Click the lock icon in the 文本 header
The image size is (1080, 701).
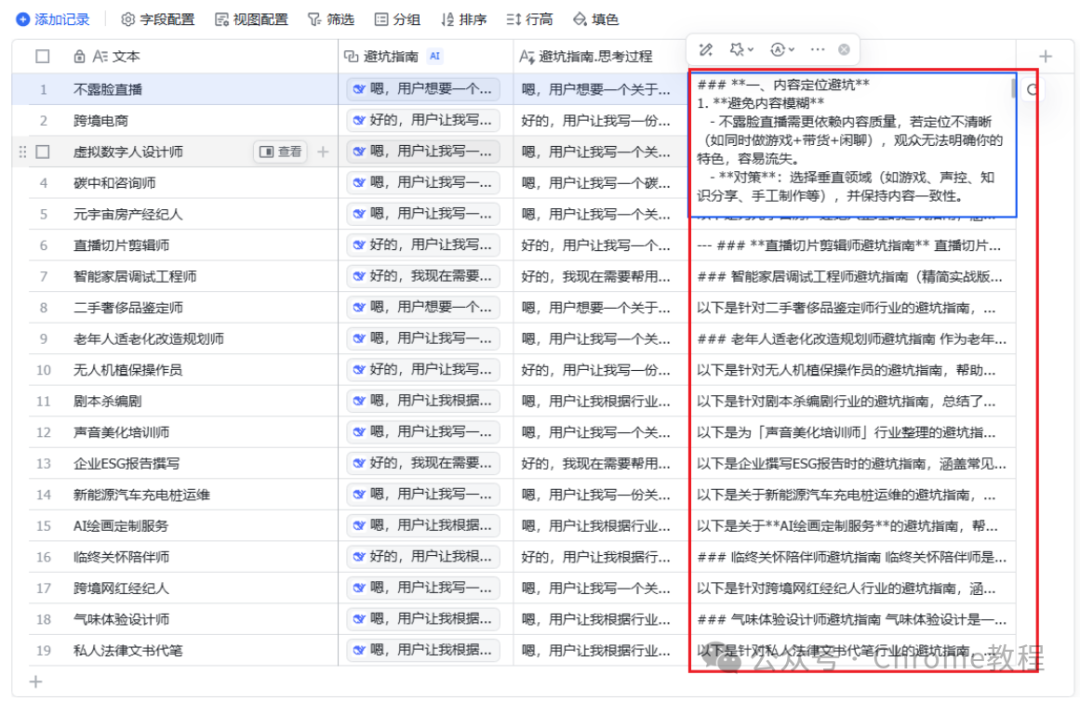coord(79,56)
